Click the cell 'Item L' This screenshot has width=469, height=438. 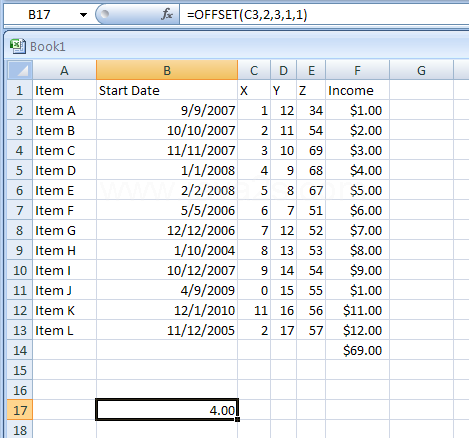64,330
